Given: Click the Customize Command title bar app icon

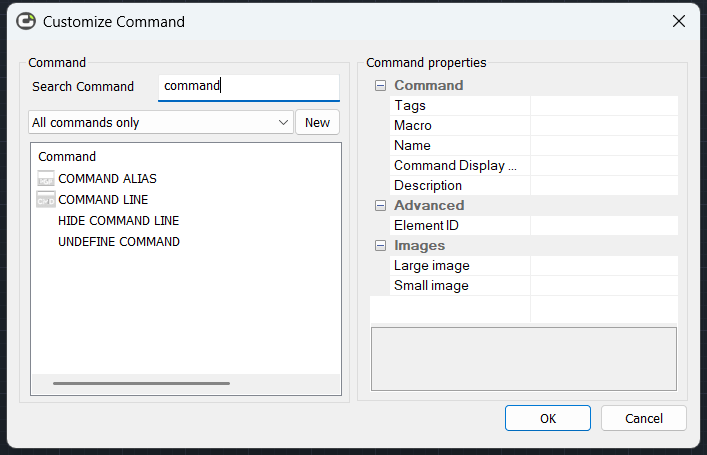Looking at the screenshot, I should [26, 21].
